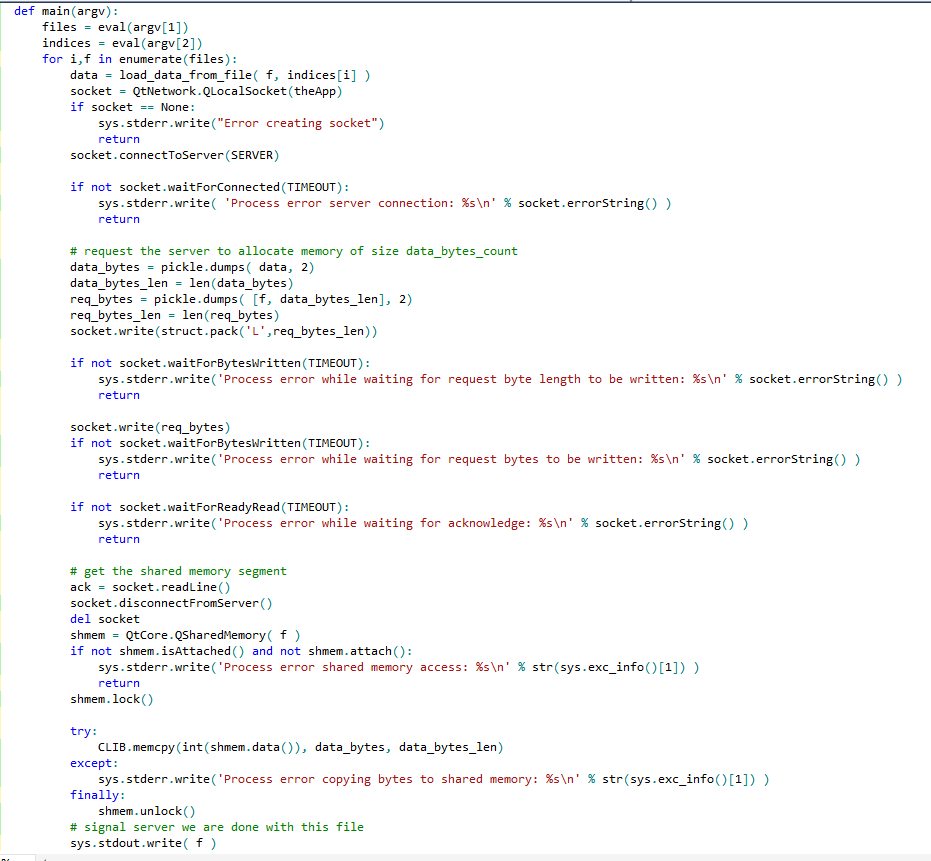Click the 'req_bytes_len = len(req_bytes)' line
The image size is (931, 861).
[x=175, y=315]
